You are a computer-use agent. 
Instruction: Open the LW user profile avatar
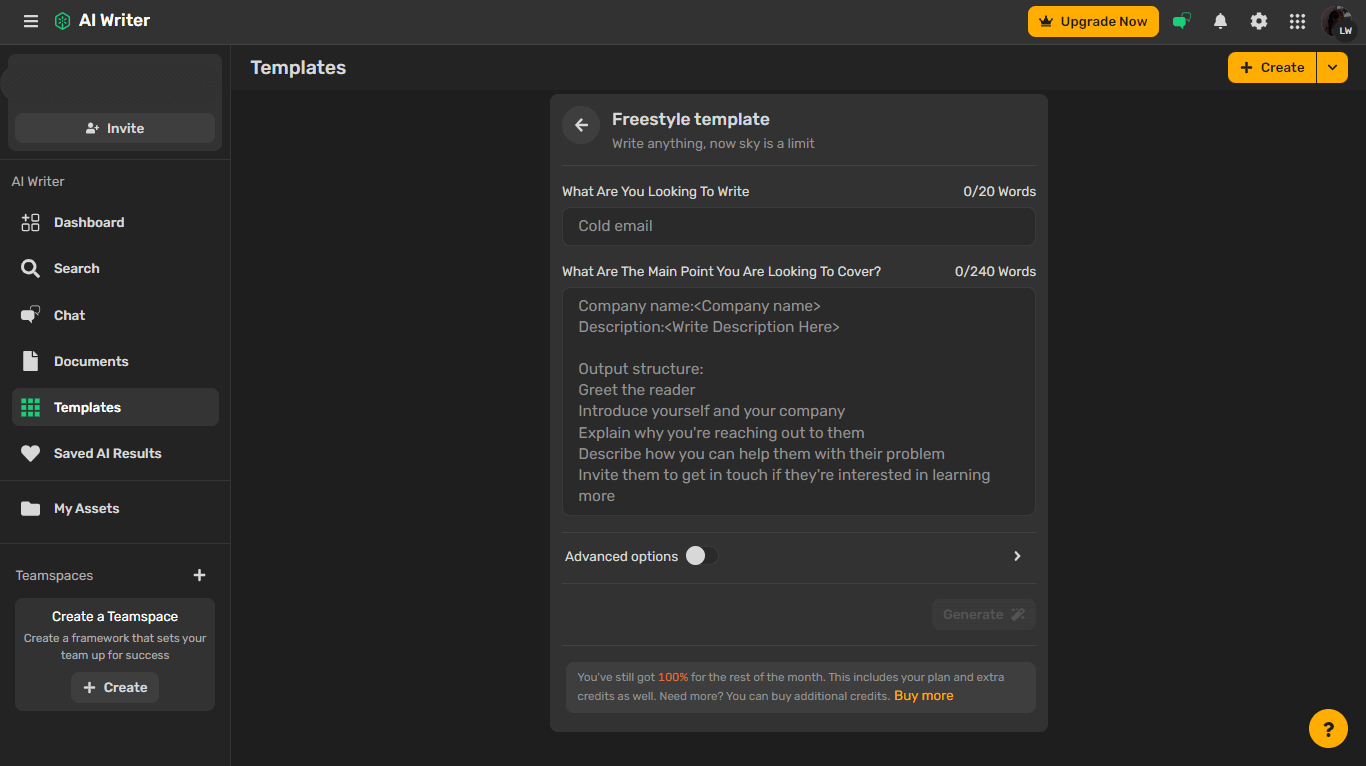coord(1338,21)
